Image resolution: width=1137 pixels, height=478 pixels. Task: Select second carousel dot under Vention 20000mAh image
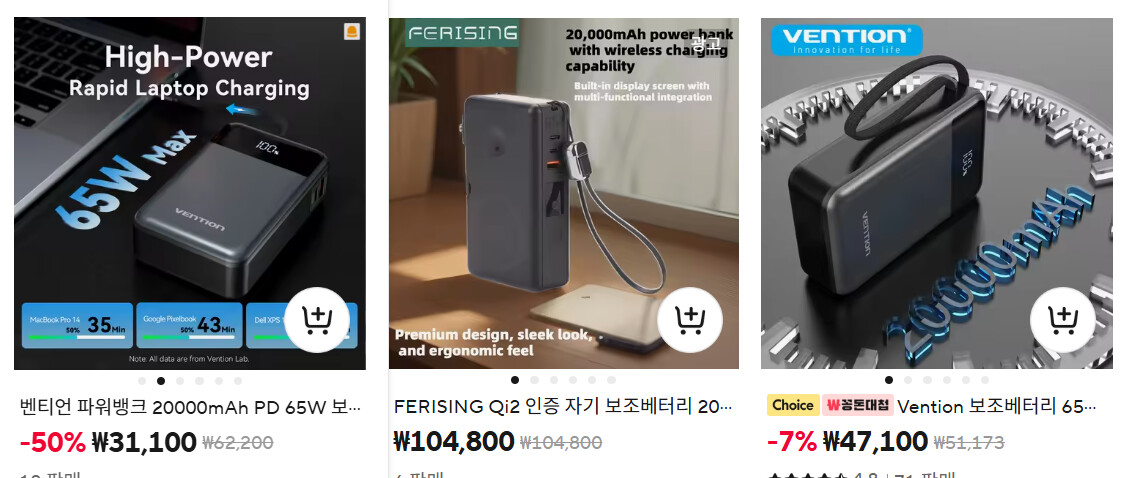pos(908,380)
